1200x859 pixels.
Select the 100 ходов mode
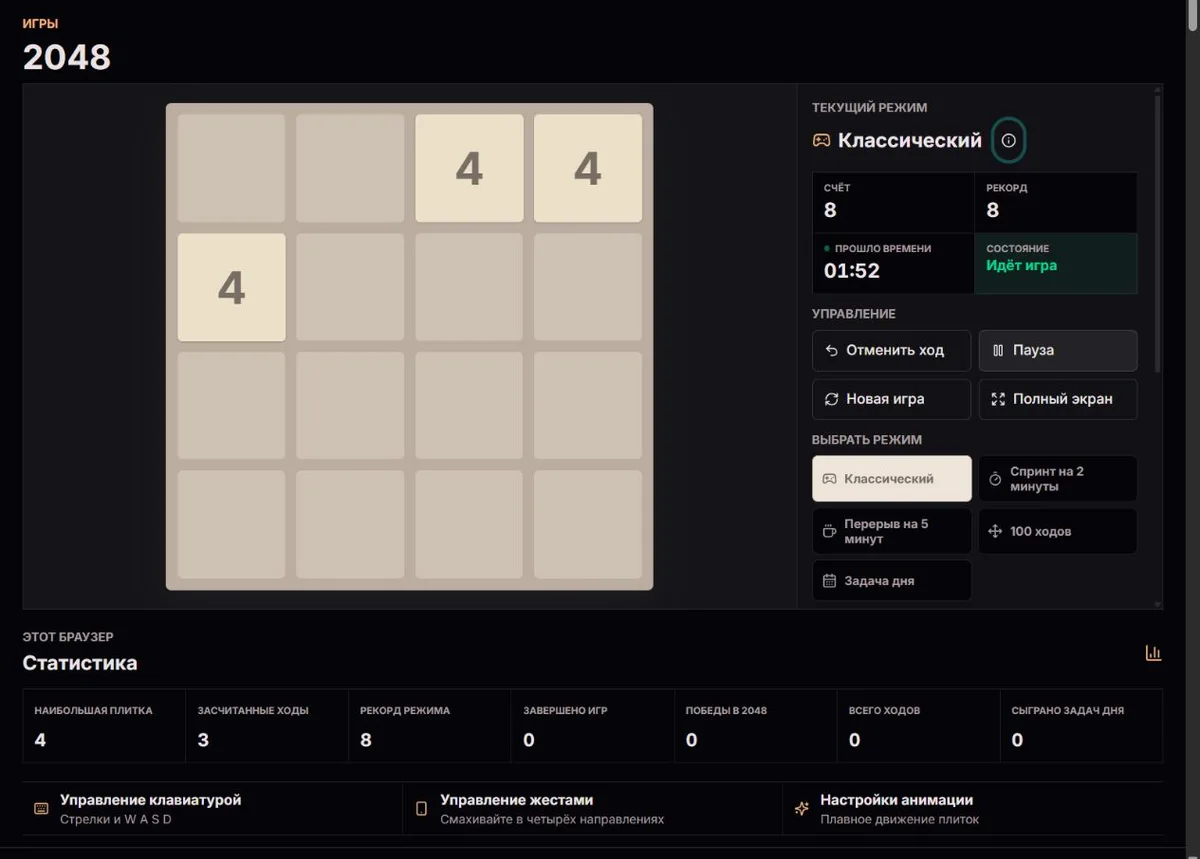1058,531
